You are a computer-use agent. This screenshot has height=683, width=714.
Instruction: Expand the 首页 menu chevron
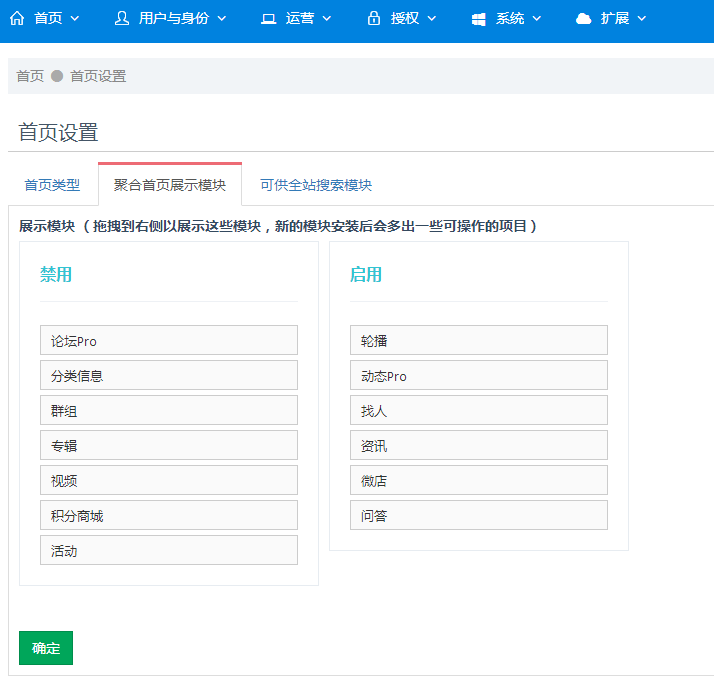[75, 19]
